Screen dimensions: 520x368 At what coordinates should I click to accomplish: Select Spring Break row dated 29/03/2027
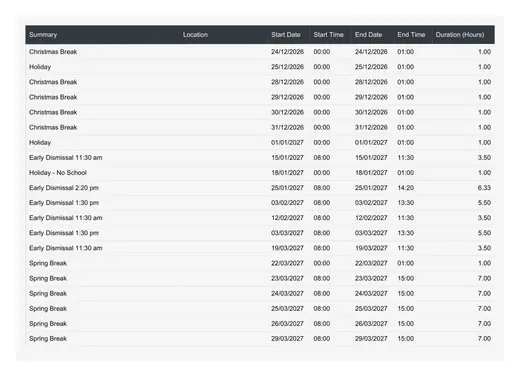(x=260, y=339)
